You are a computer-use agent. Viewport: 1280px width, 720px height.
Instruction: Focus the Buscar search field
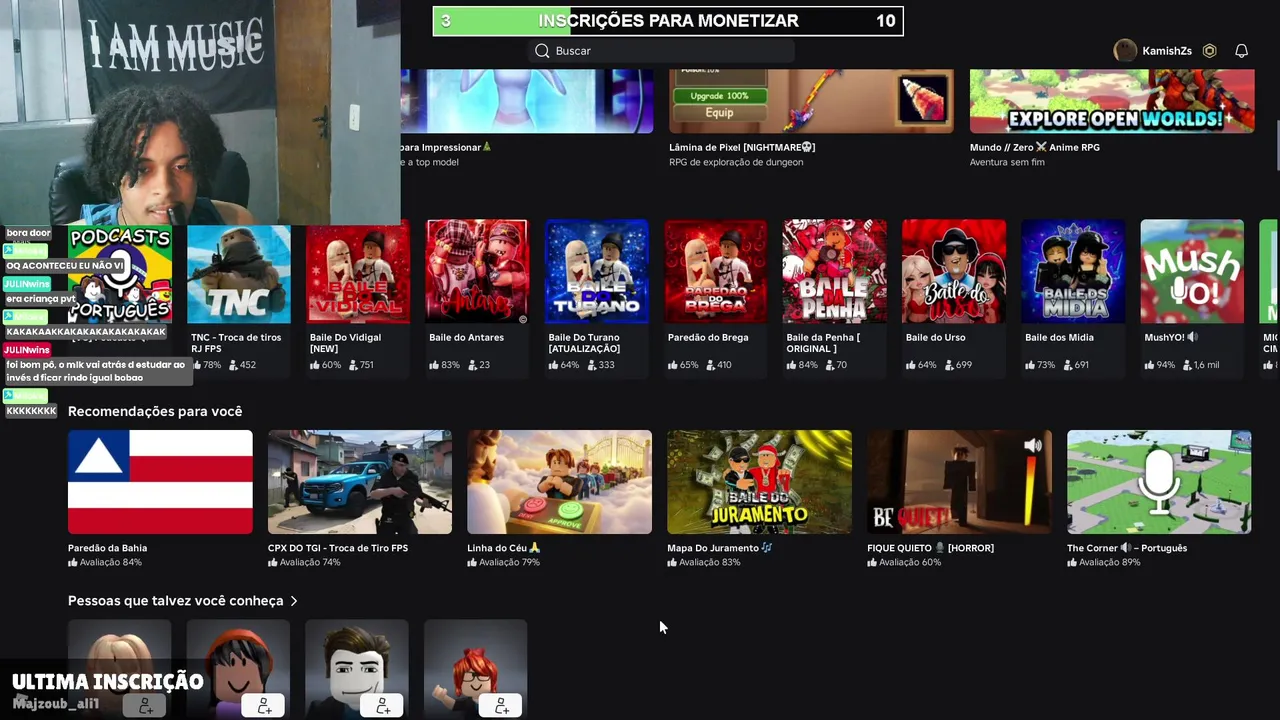click(x=661, y=51)
